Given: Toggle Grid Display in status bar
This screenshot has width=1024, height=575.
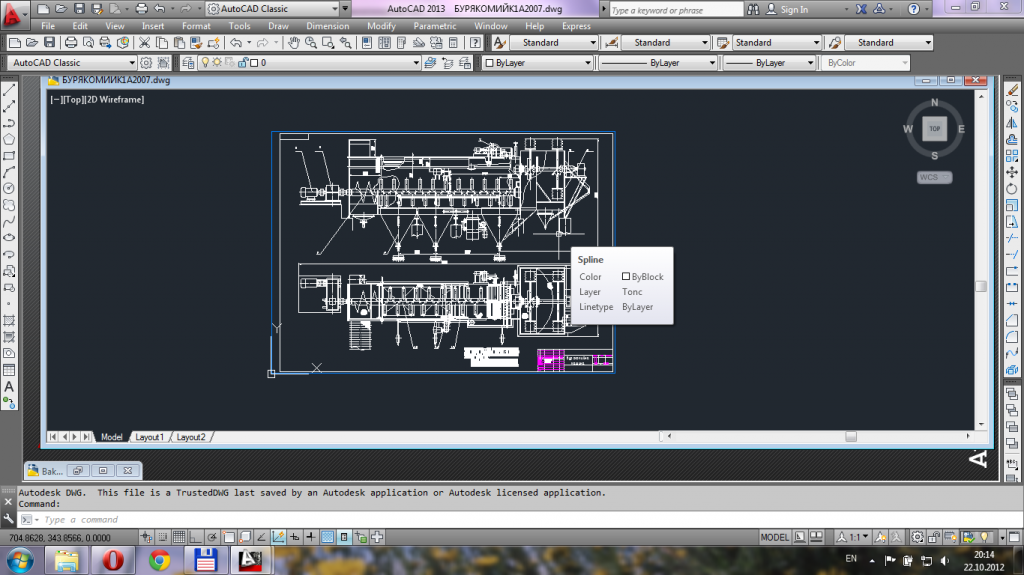Looking at the screenshot, I should pos(179,537).
